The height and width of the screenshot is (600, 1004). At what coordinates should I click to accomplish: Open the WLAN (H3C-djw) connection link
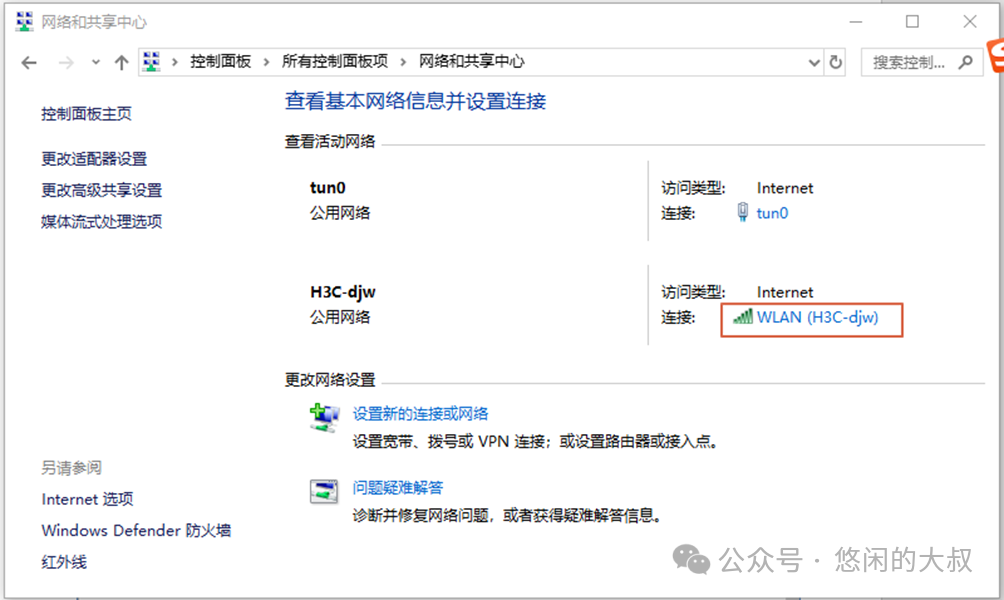[x=818, y=318]
